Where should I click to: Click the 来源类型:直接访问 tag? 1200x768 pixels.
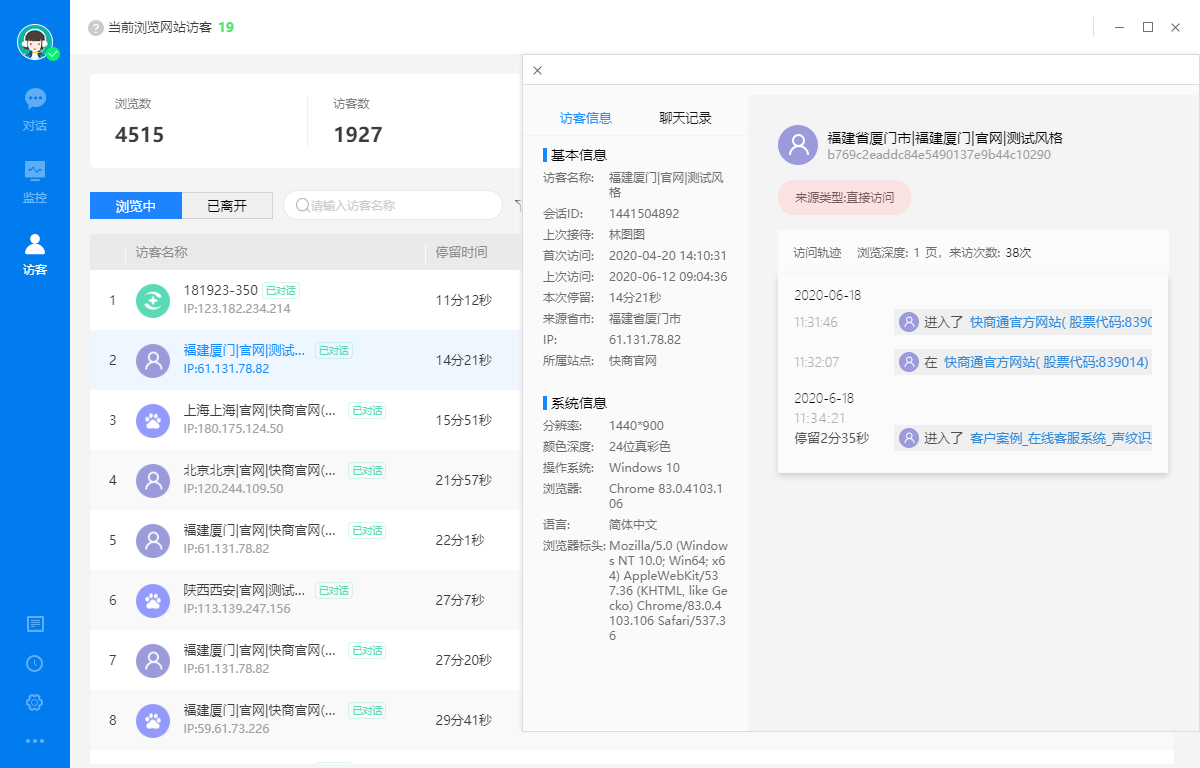point(844,198)
